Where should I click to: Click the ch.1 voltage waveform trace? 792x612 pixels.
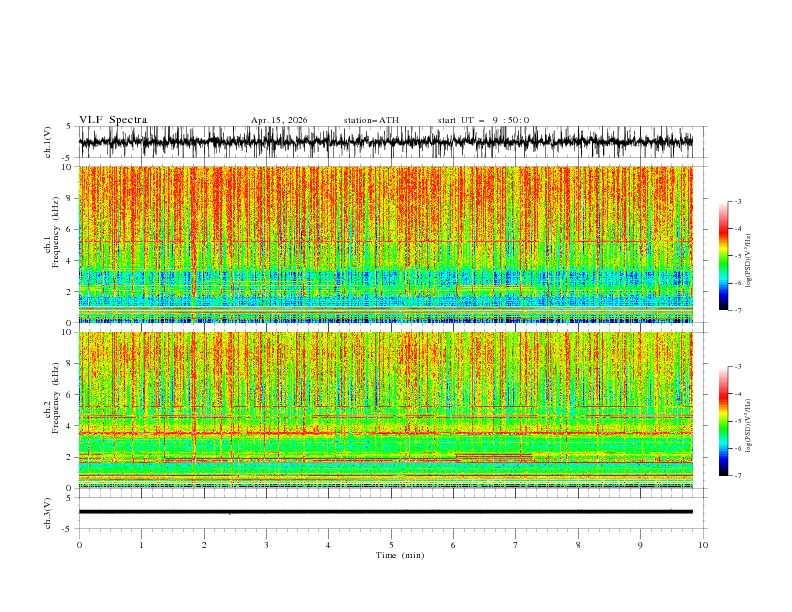(386, 142)
